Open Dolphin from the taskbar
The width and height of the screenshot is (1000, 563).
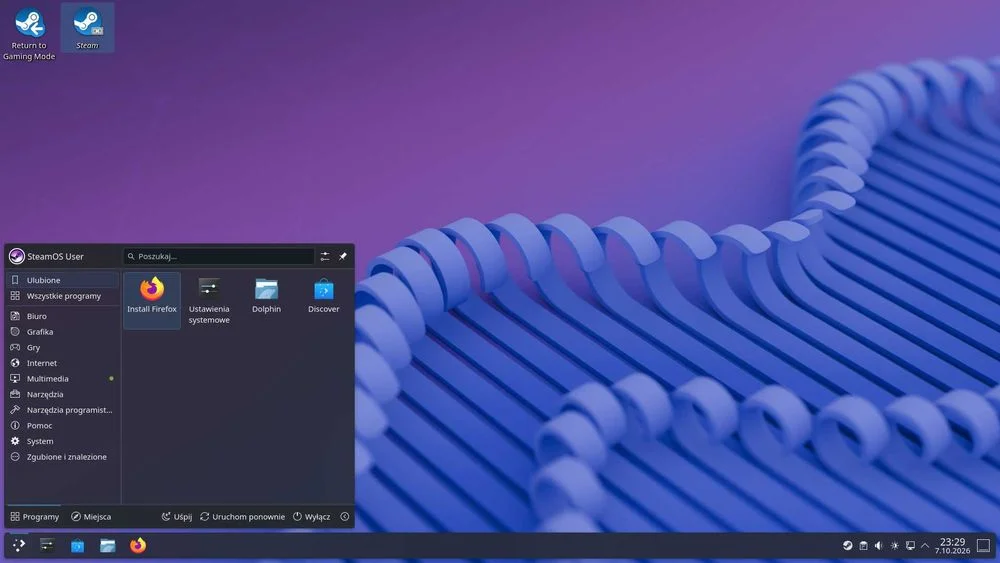[x=108, y=545]
